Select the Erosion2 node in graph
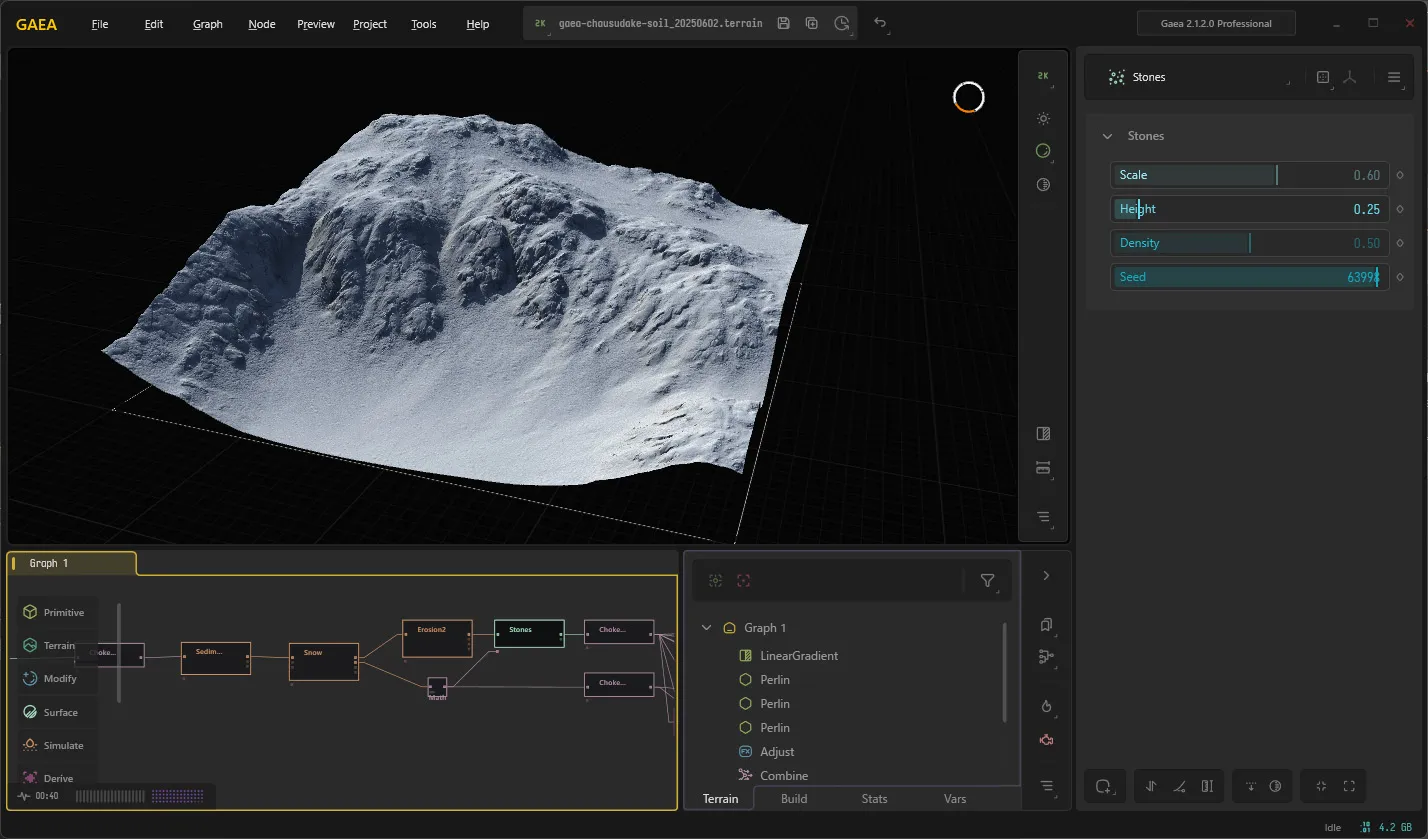Viewport: 1428px width, 839px height. 437,638
